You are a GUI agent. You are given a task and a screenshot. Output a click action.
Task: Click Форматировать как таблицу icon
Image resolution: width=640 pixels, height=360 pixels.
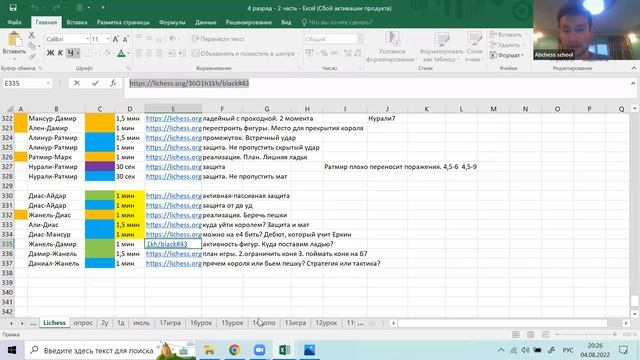[441, 39]
